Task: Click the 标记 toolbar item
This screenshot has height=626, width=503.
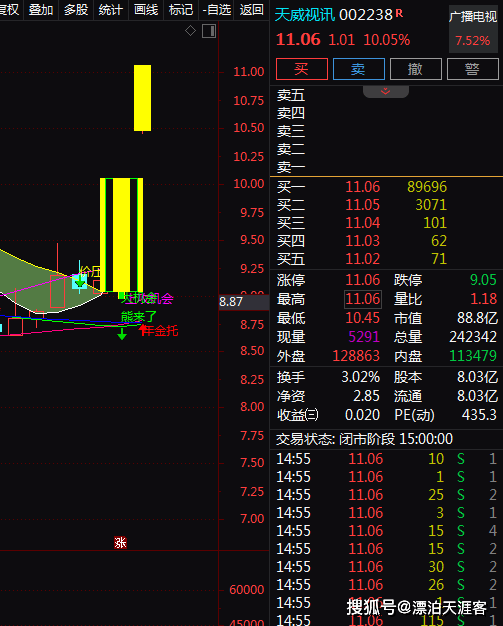Action: pos(181,9)
